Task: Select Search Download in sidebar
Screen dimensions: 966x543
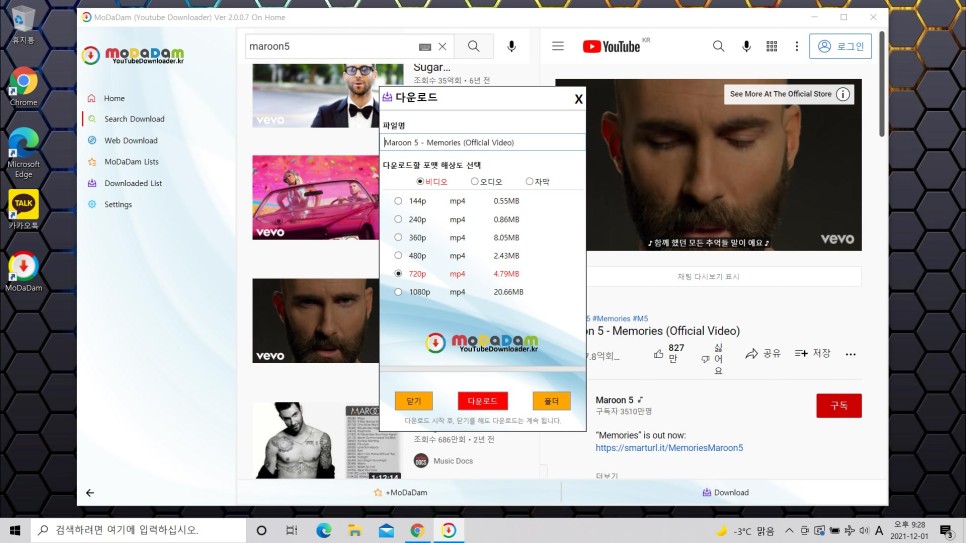Action: tap(134, 119)
